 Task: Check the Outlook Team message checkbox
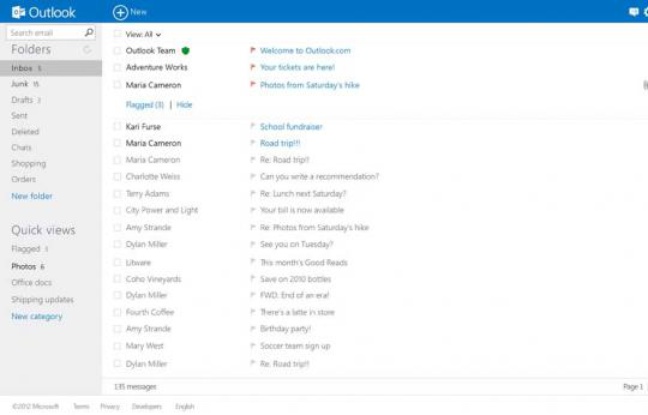click(117, 50)
